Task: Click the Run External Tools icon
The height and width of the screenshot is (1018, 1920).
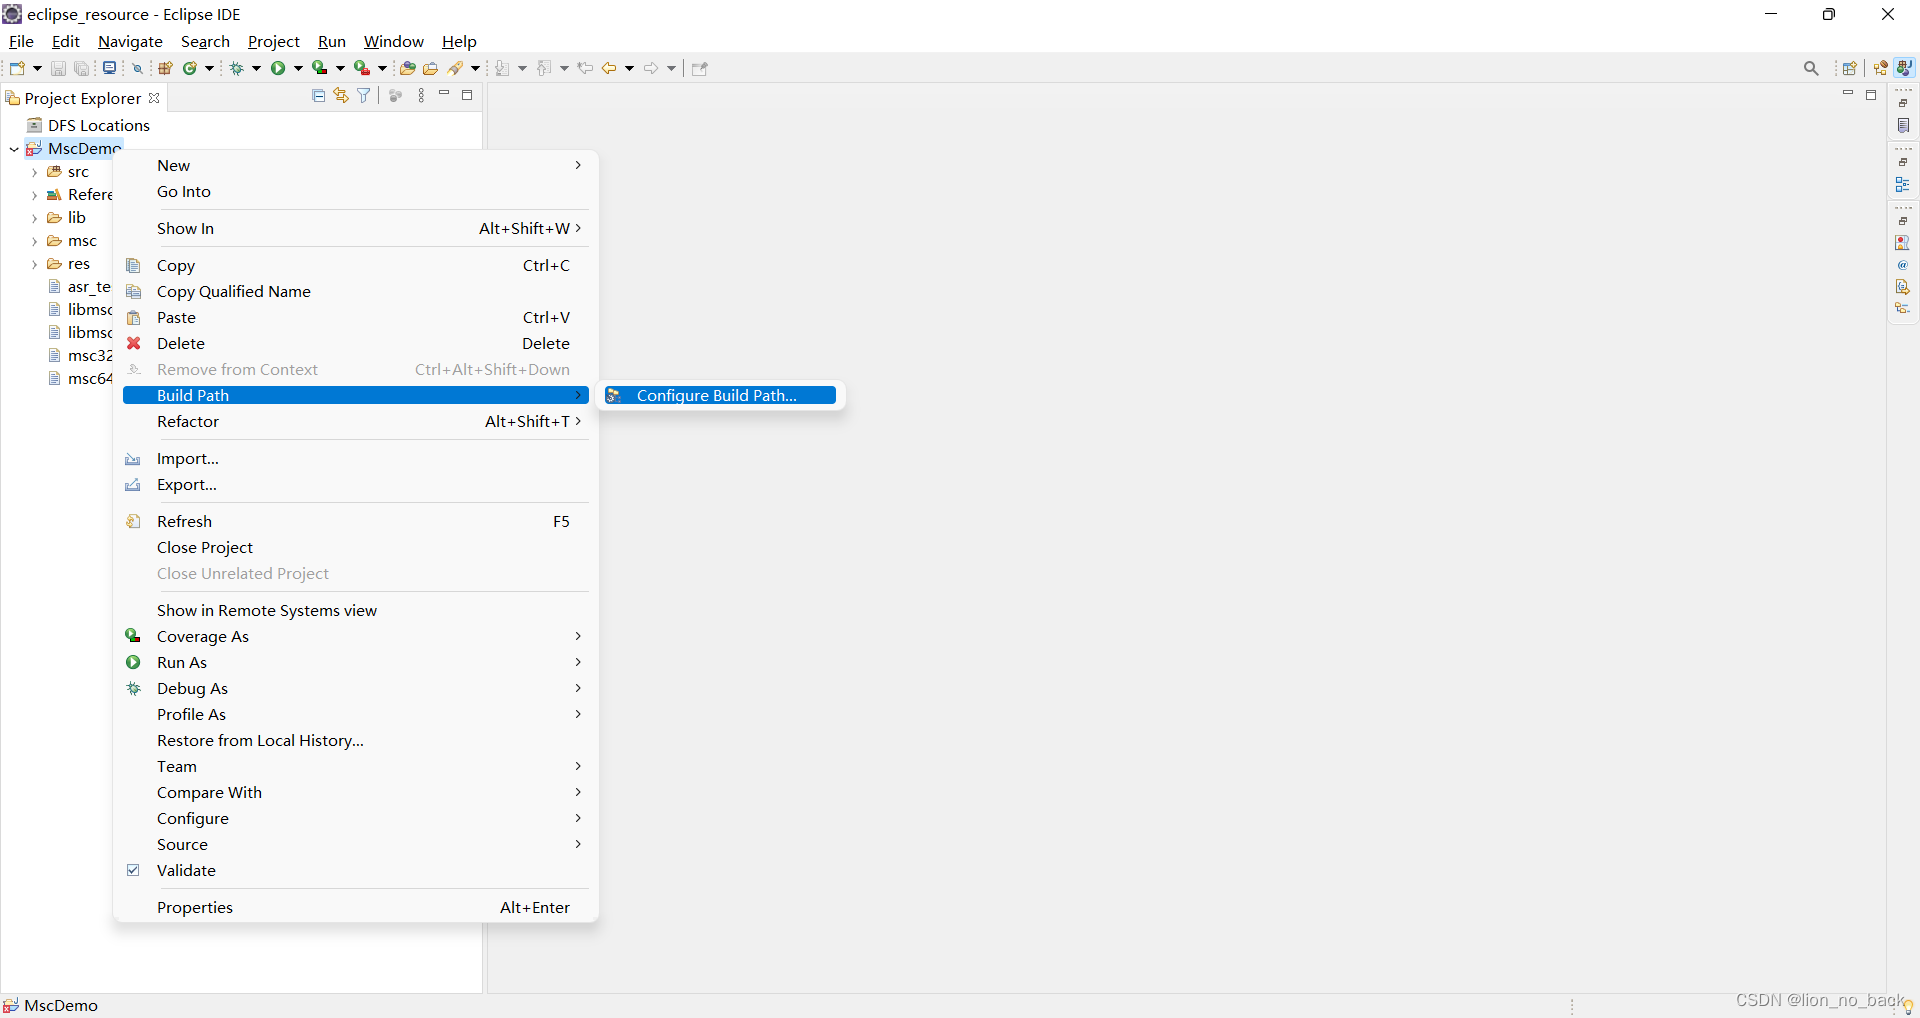Action: click(x=362, y=68)
